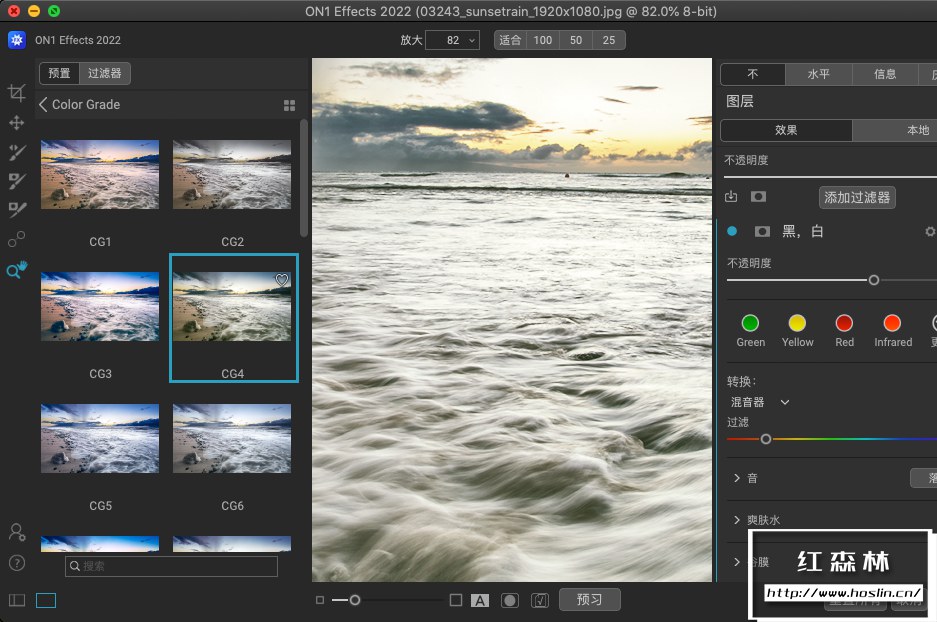Click the gear settings icon for 黑,白 filter
The height and width of the screenshot is (622, 937).
[x=930, y=231]
